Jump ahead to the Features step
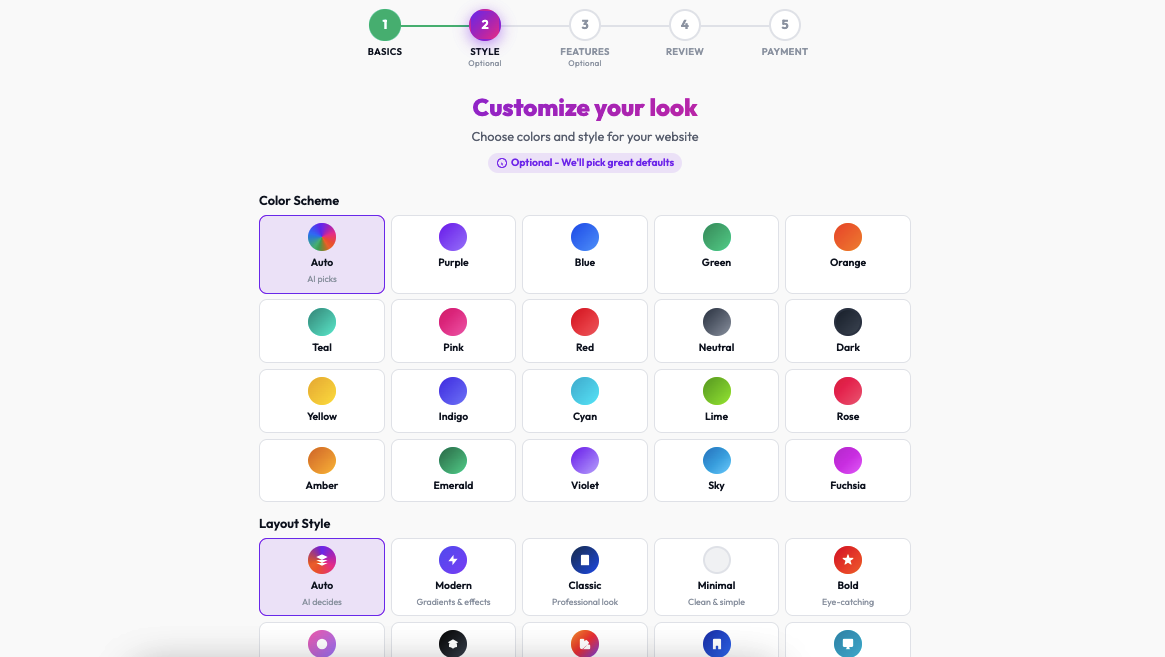 point(584,25)
